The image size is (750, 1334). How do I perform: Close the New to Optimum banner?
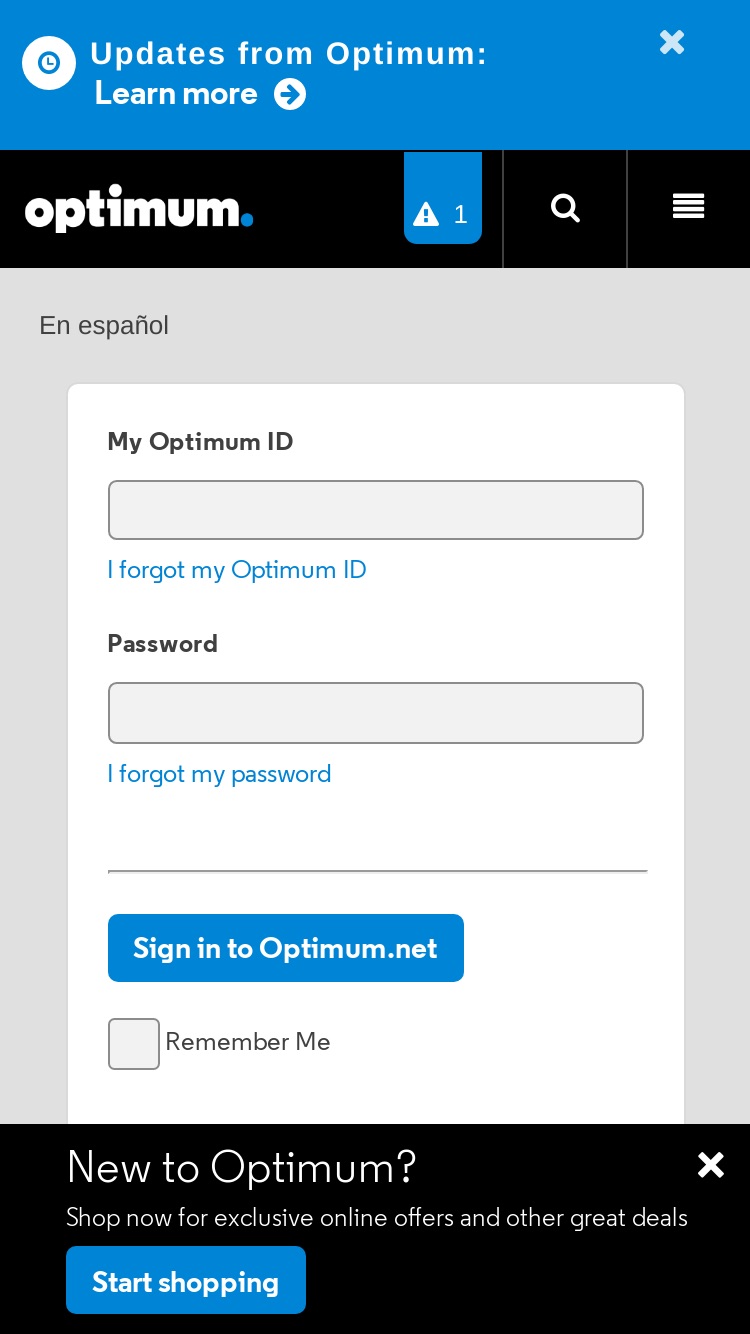click(x=711, y=1165)
